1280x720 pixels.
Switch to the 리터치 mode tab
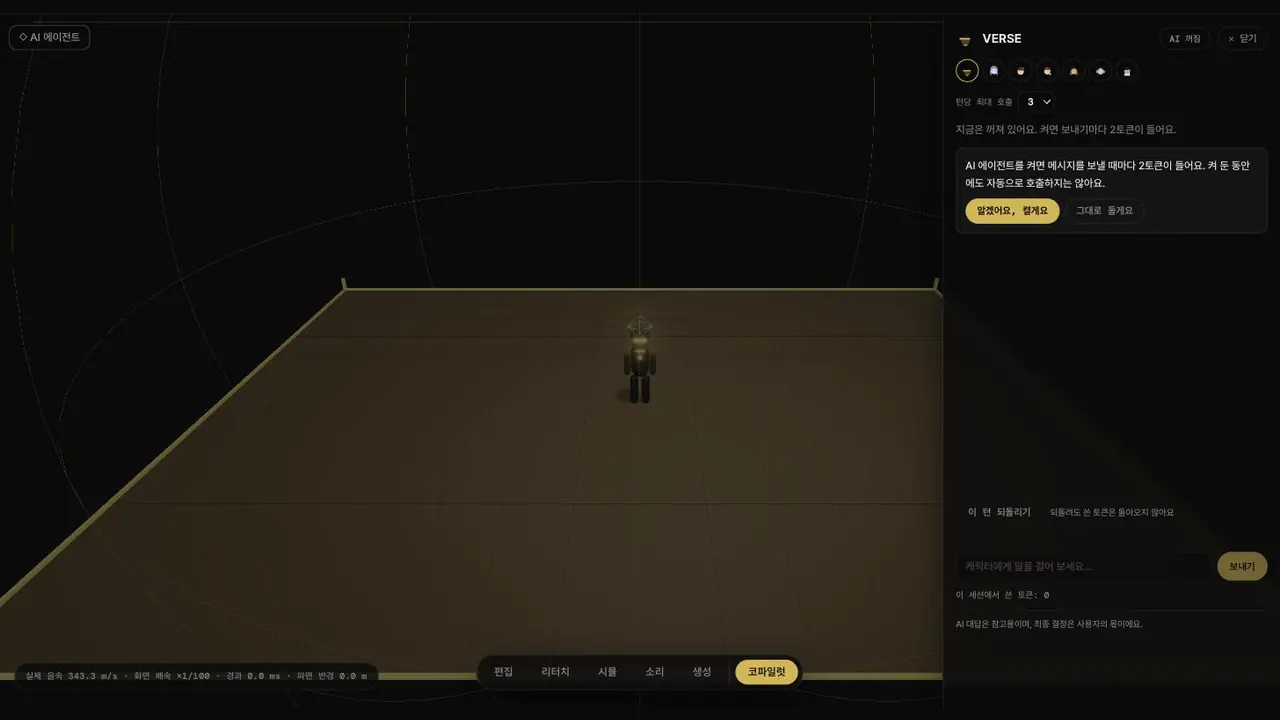555,672
